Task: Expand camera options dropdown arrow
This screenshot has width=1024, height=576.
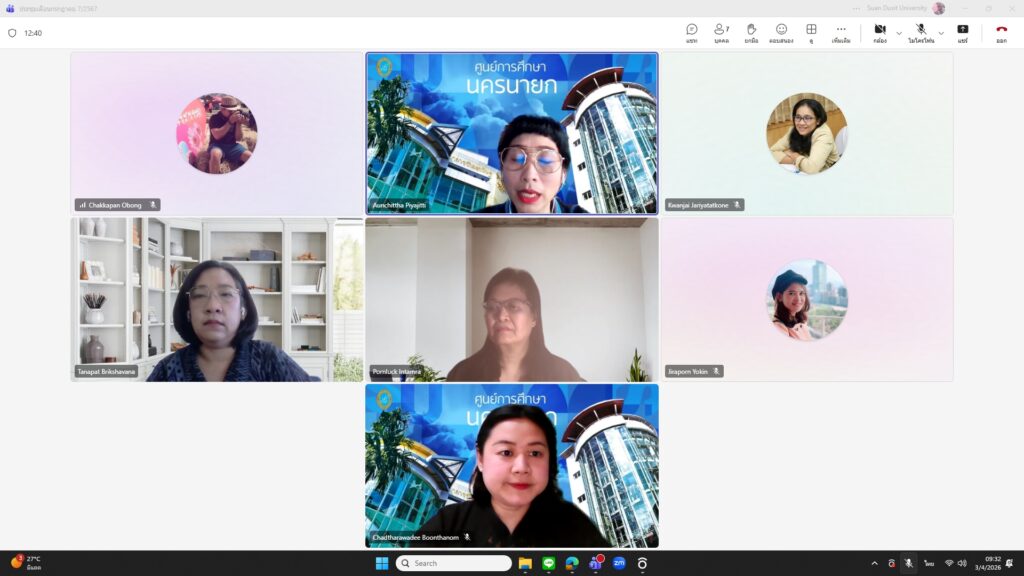Action: tap(898, 33)
